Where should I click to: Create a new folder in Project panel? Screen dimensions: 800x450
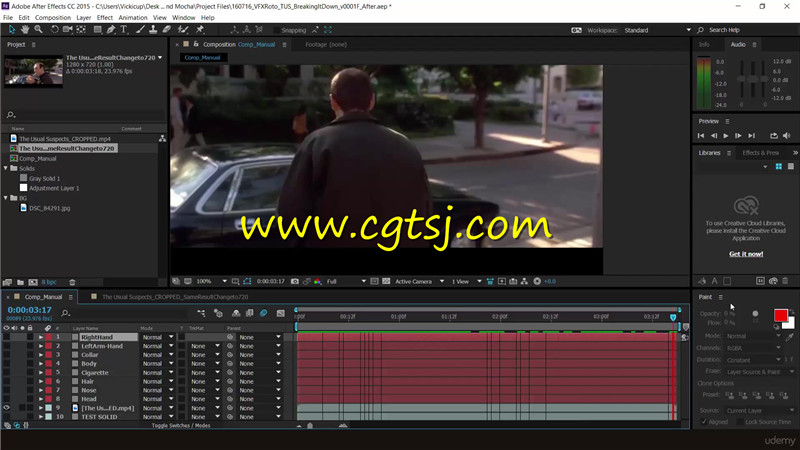(20, 282)
